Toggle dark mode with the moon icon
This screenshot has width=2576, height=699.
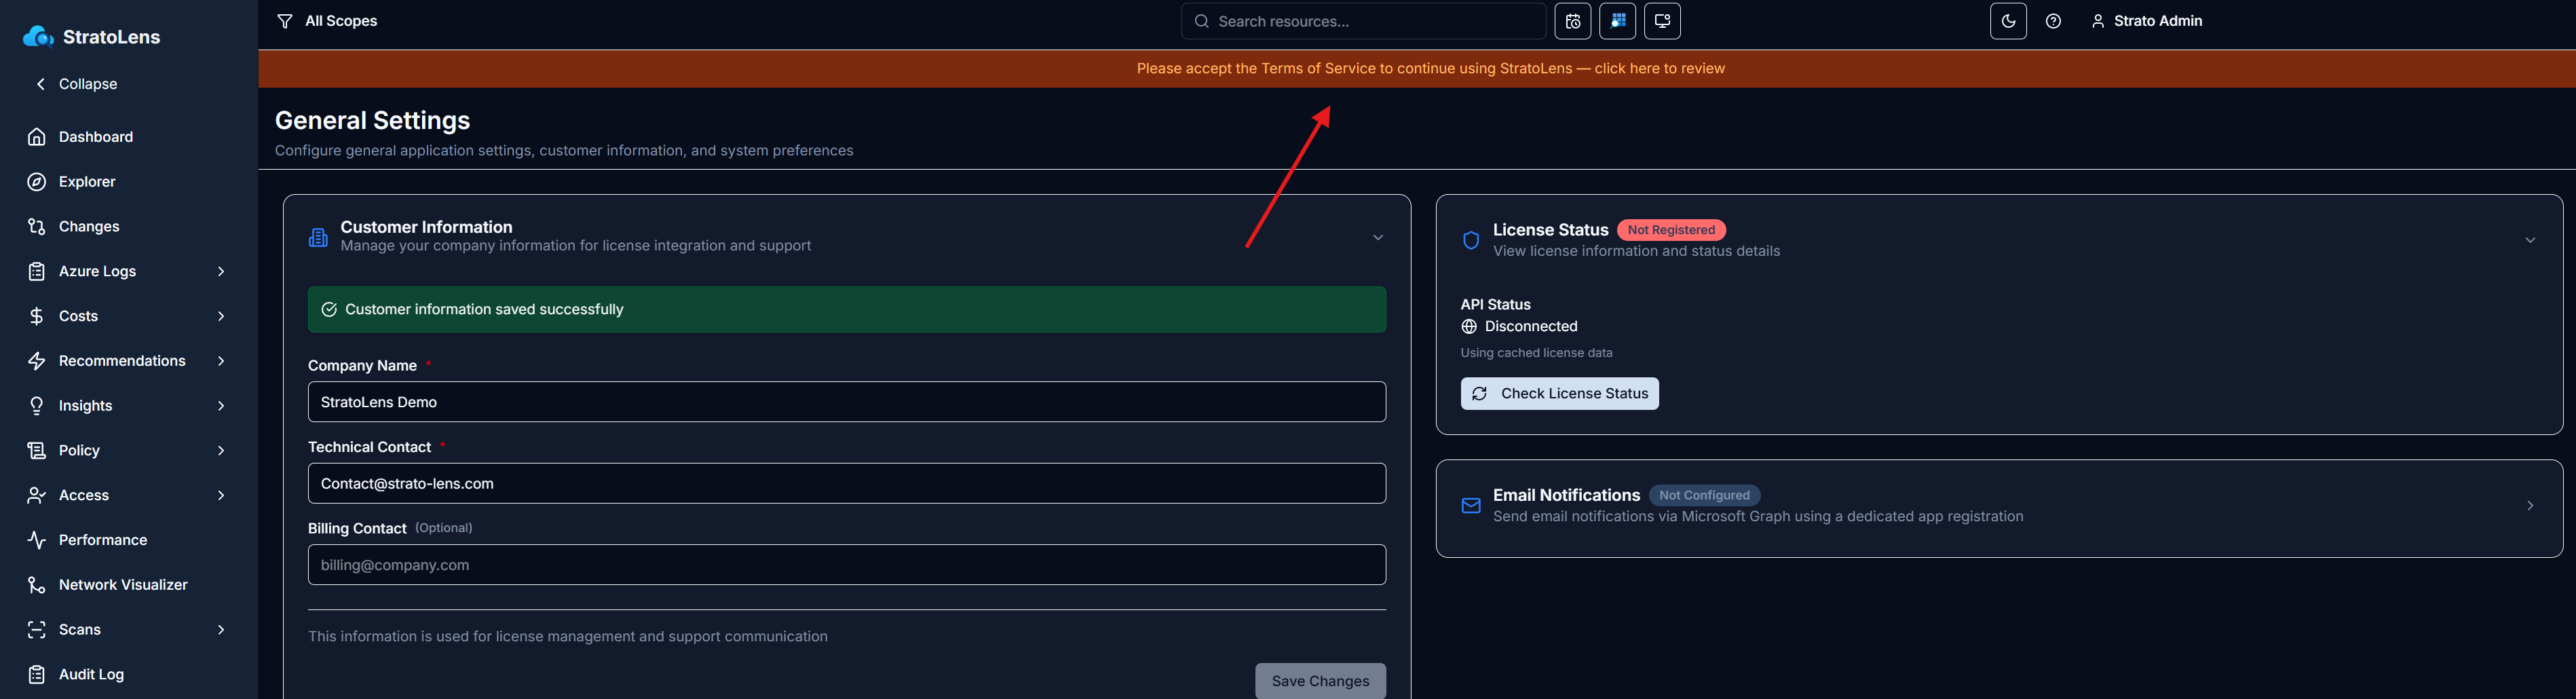tap(2008, 21)
